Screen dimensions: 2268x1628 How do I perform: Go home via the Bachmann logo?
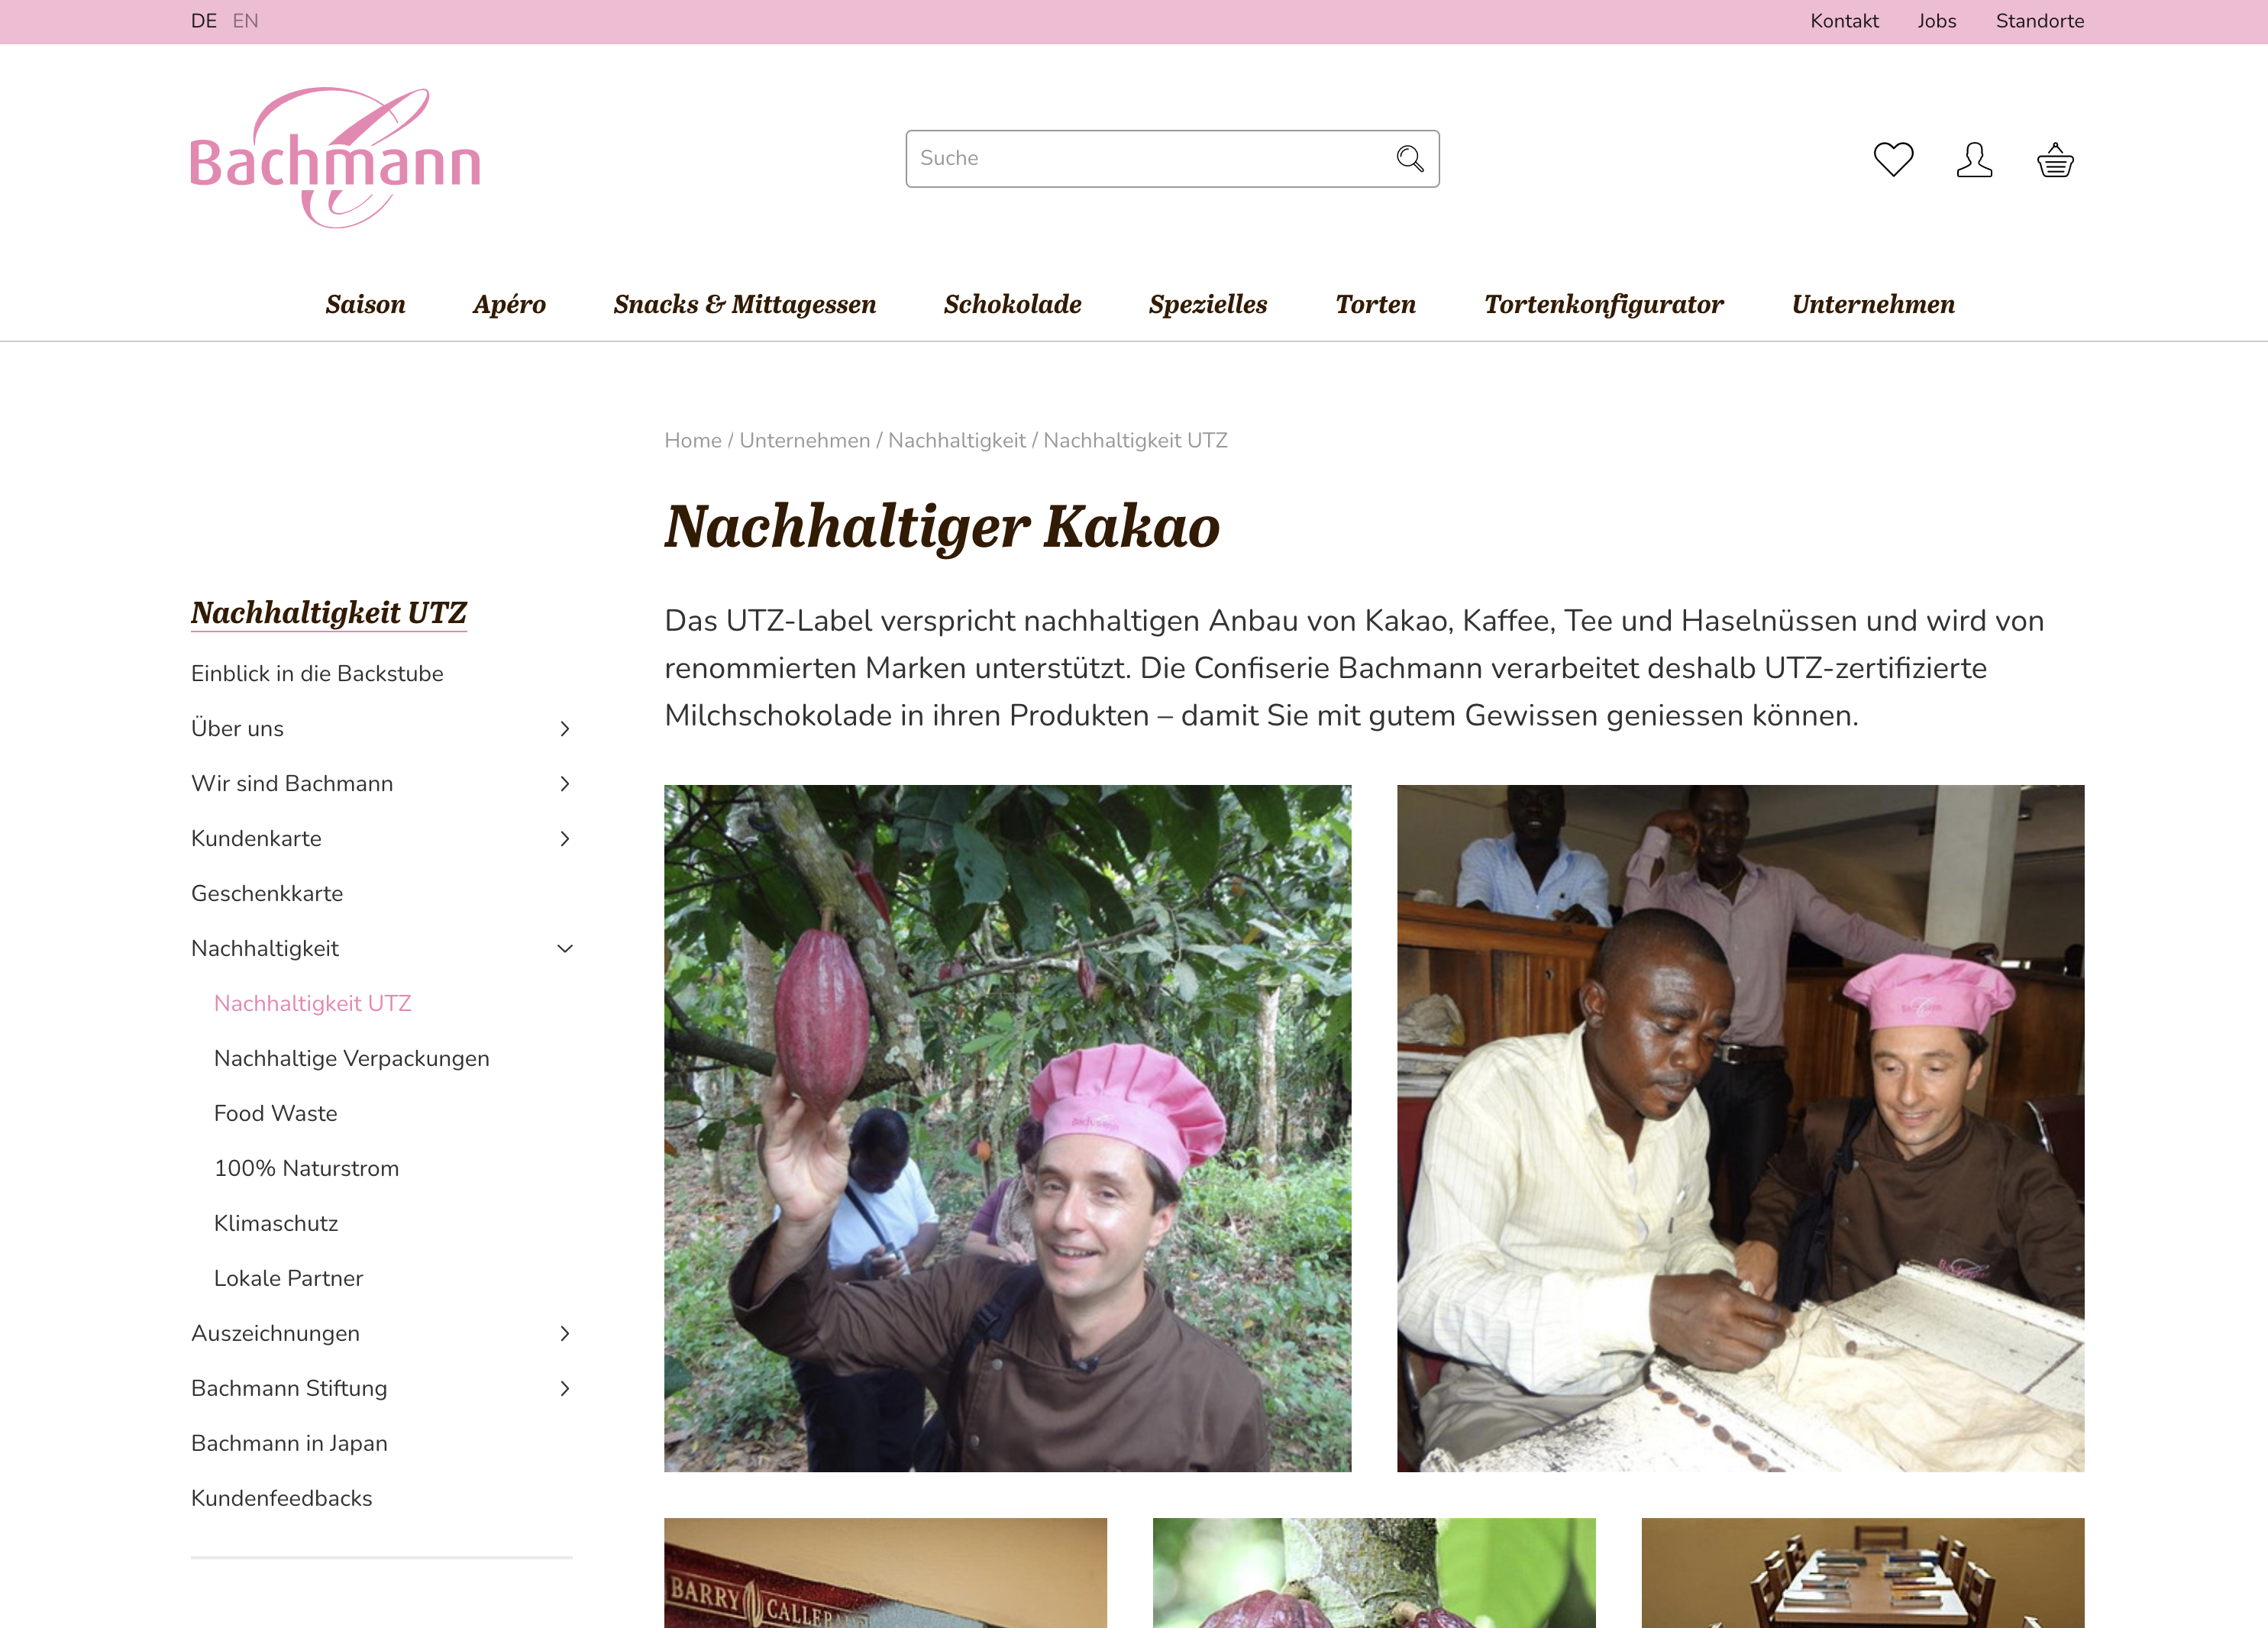click(335, 158)
